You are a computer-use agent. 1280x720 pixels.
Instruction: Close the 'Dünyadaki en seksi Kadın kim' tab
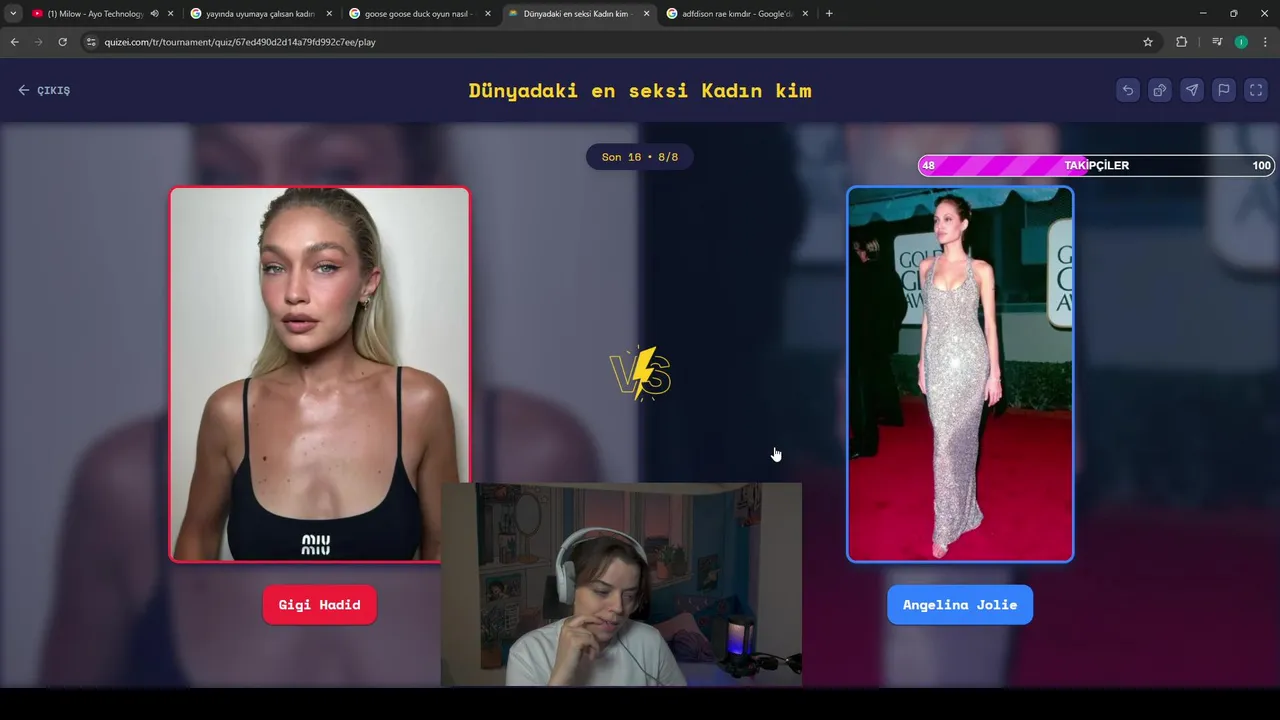[x=646, y=14]
